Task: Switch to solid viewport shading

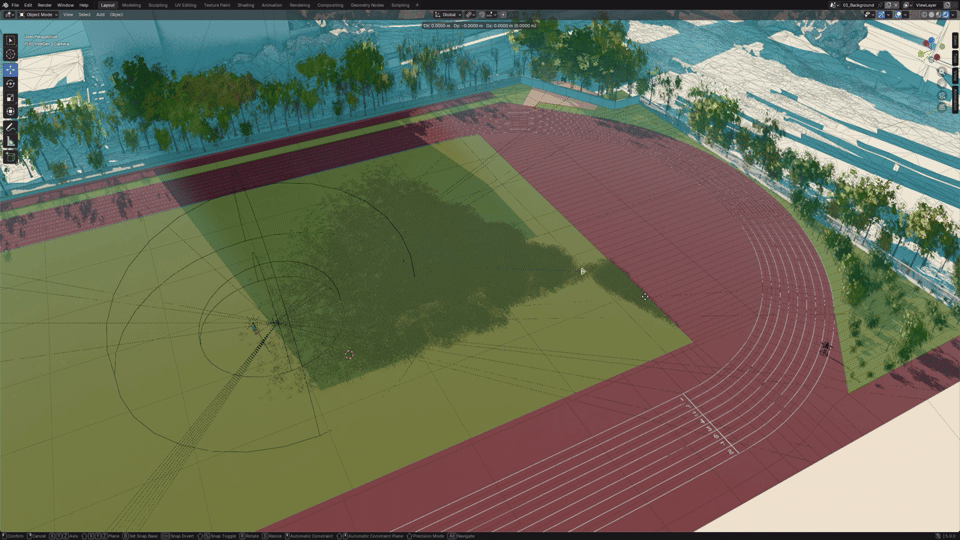Action: point(932,15)
